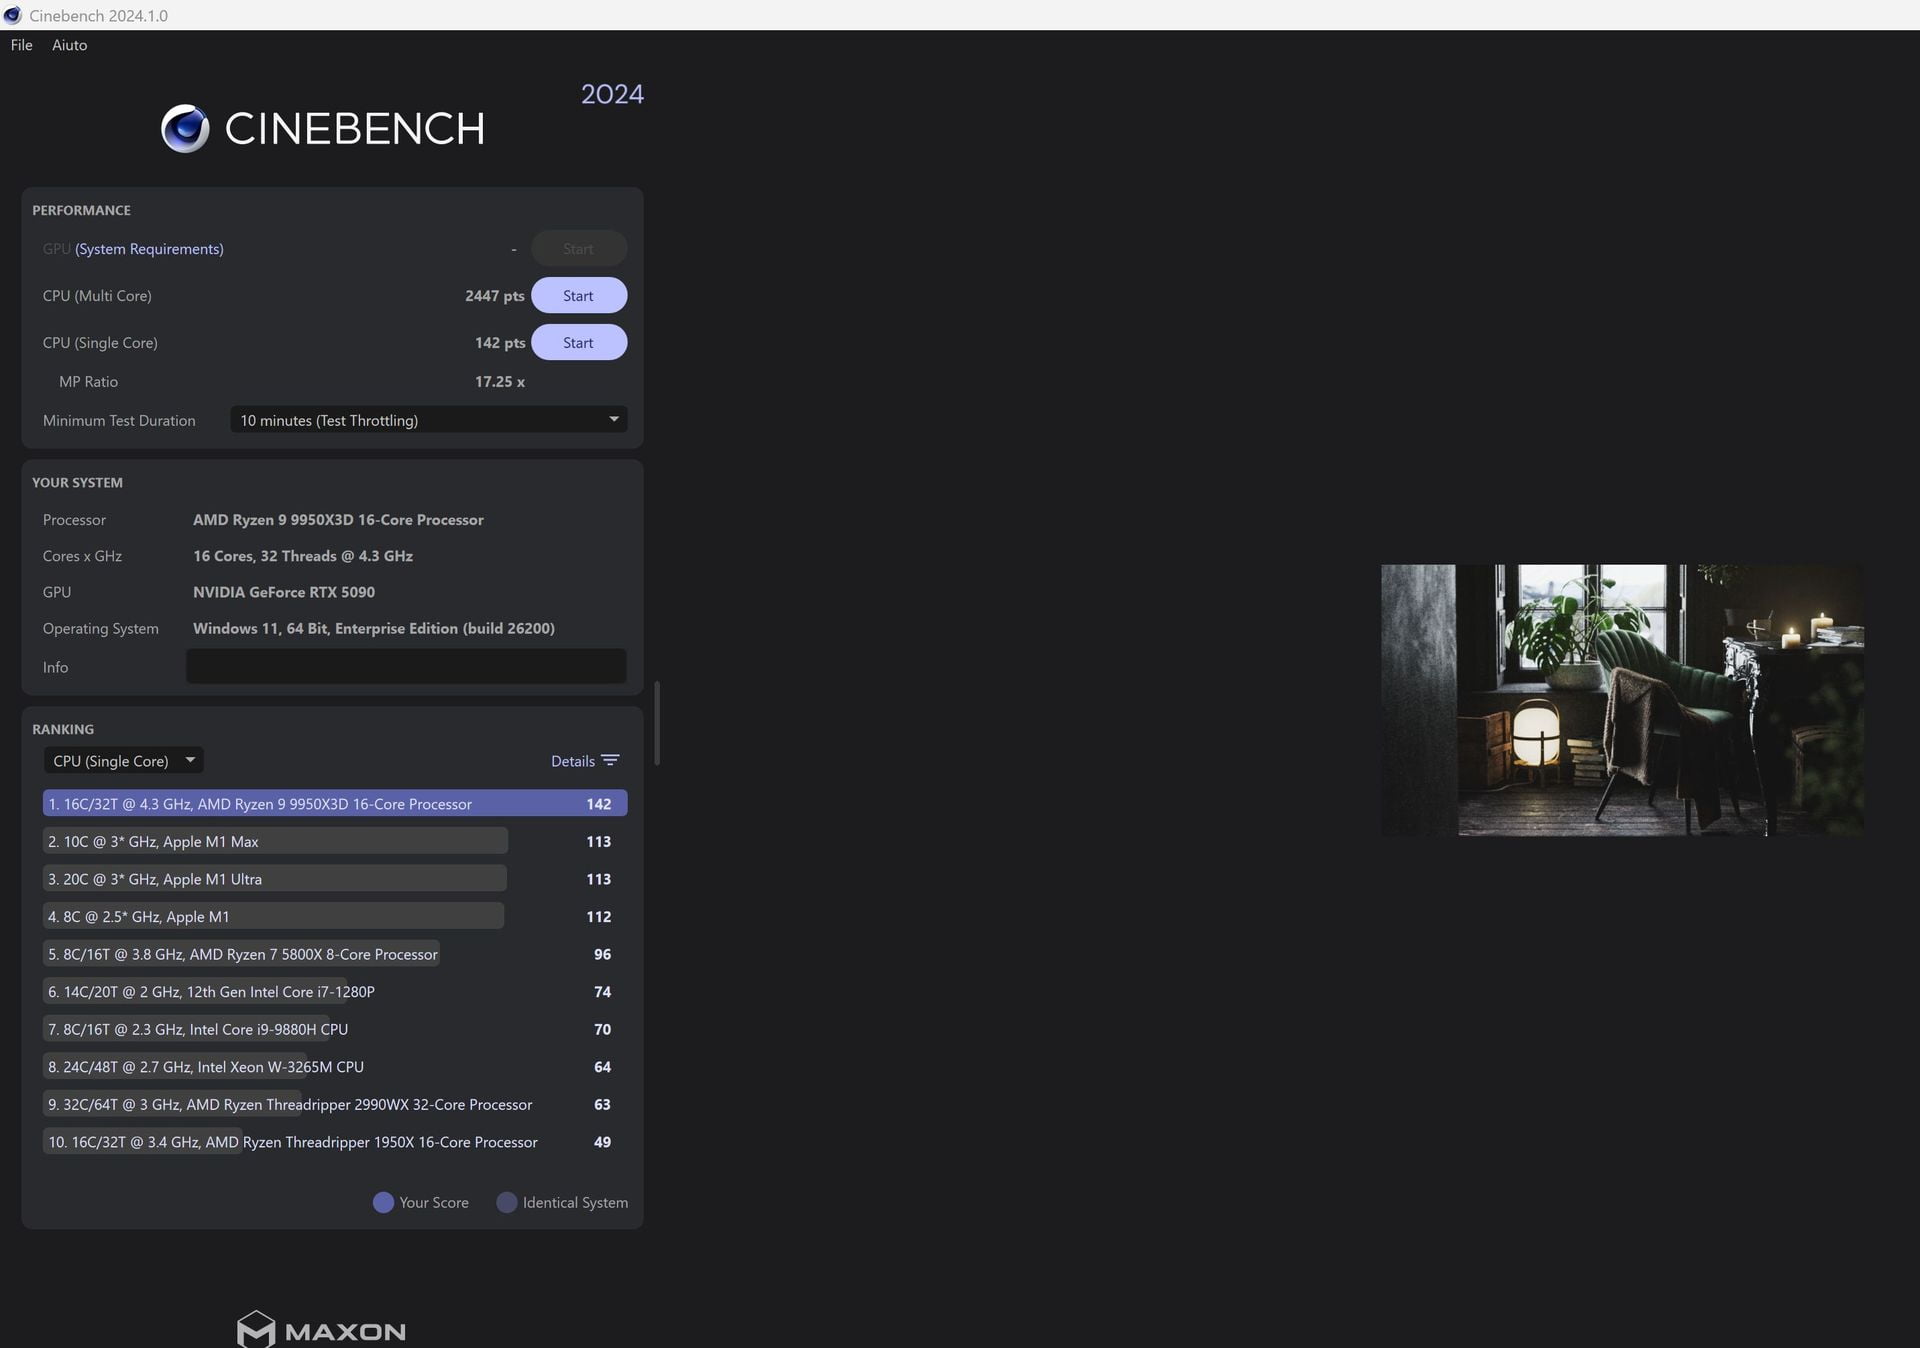Click the rendered room scene image
Image resolution: width=1920 pixels, height=1348 pixels.
(x=1622, y=700)
